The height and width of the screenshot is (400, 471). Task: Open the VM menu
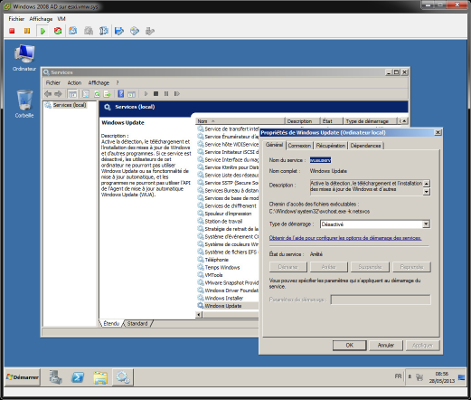pyautogui.click(x=61, y=19)
